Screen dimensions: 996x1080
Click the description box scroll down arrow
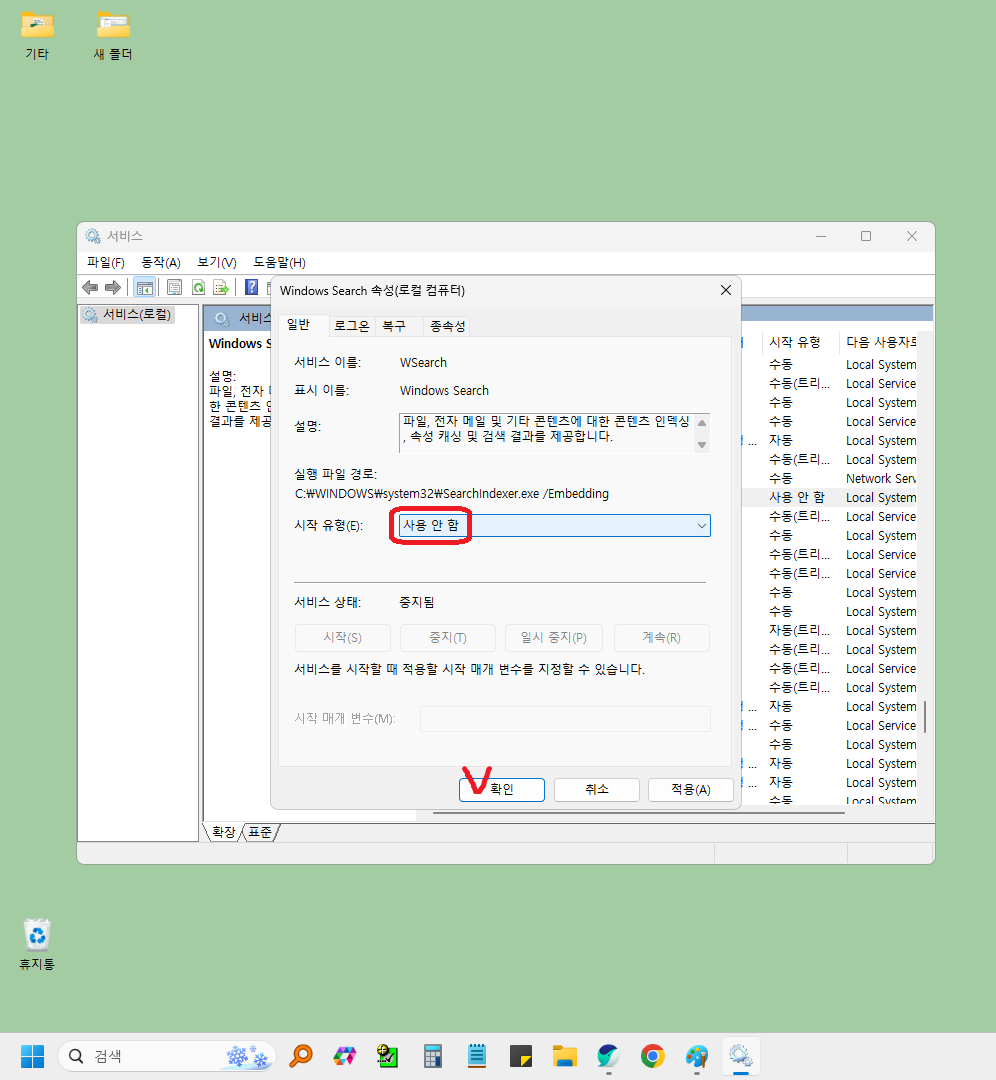(x=702, y=444)
